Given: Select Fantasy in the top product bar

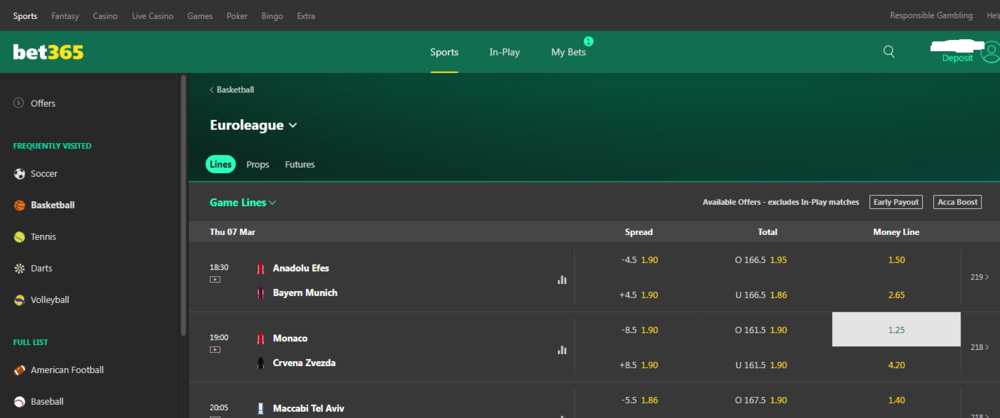Looking at the screenshot, I should tap(65, 16).
